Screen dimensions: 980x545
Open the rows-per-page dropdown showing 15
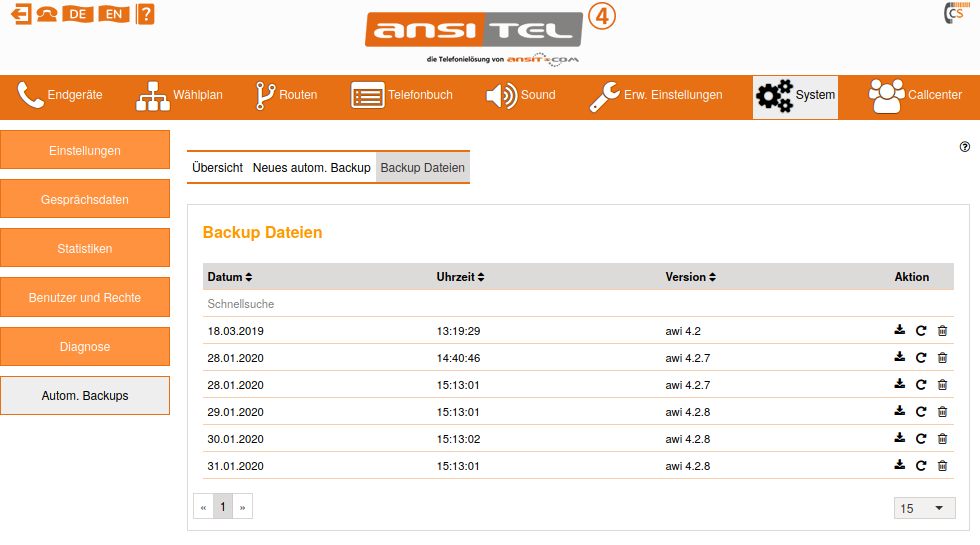point(924,509)
